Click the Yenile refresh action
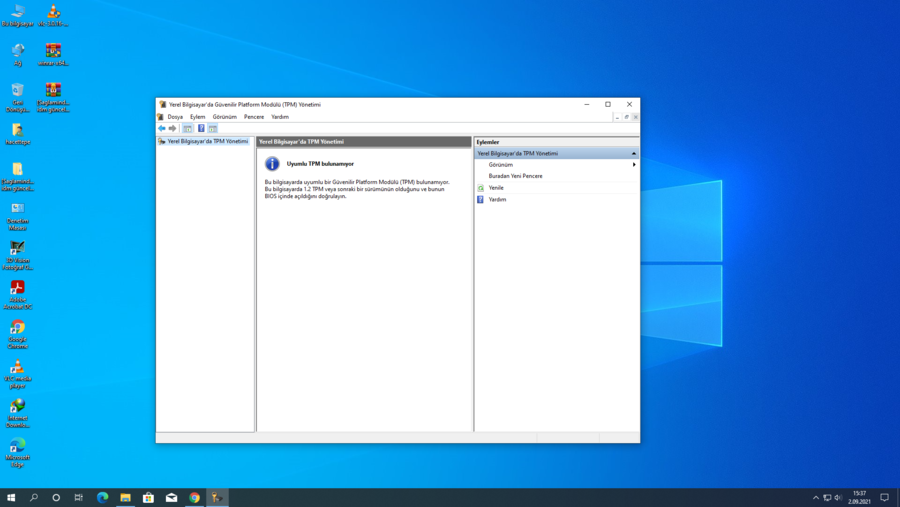900x507 pixels. pos(496,188)
